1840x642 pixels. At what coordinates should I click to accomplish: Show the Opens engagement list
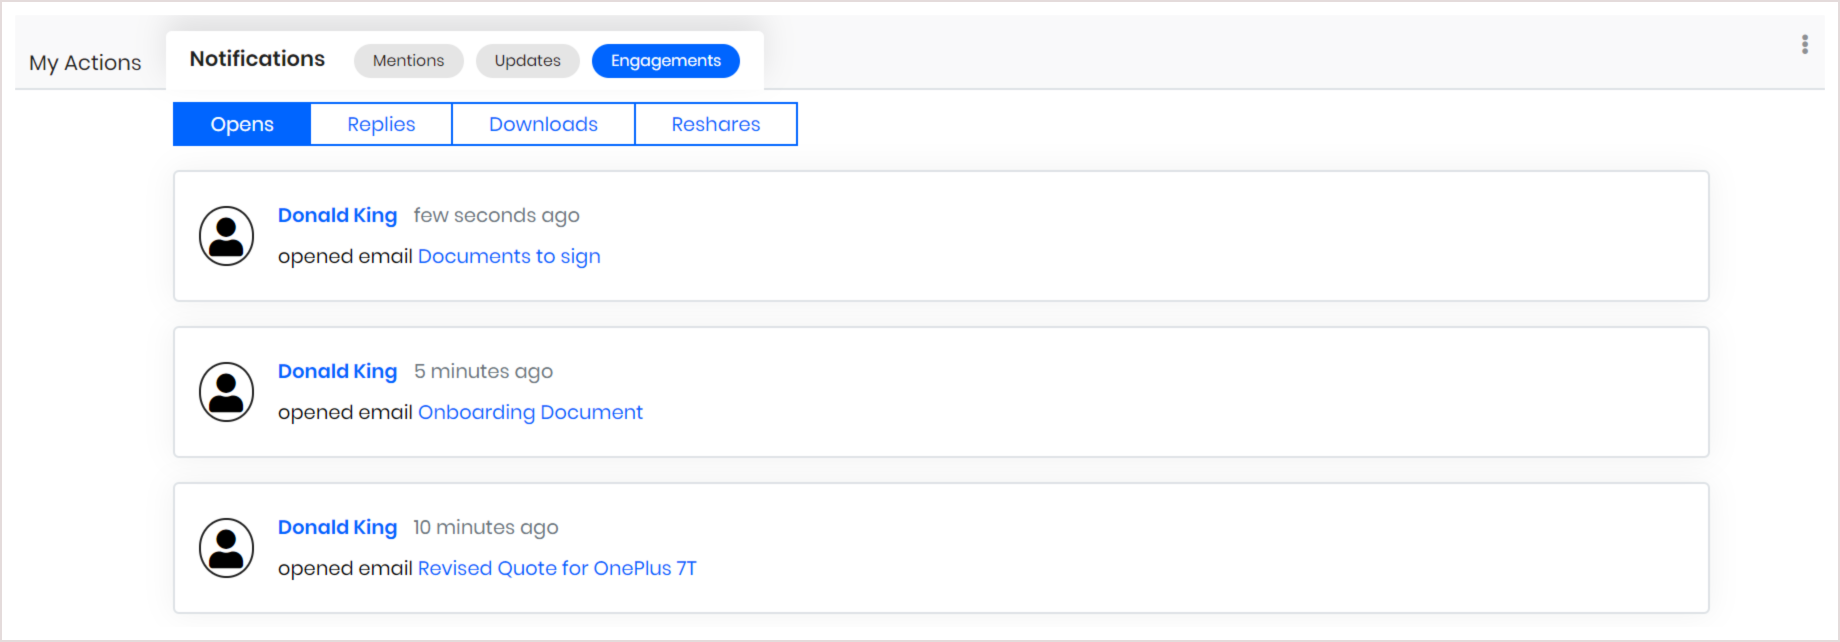point(242,125)
